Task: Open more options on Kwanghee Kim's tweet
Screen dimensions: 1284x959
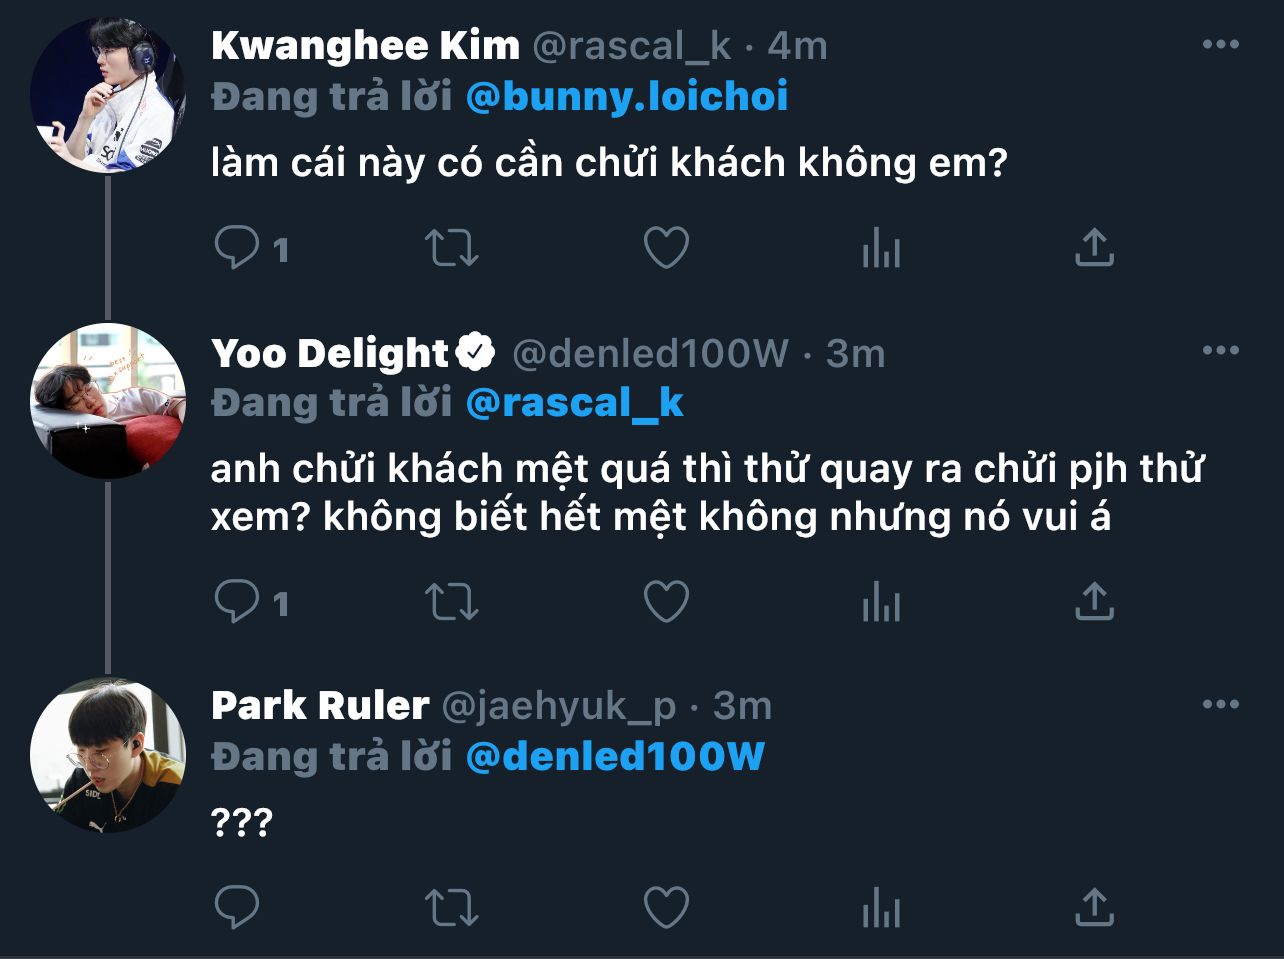Action: pos(1220,45)
